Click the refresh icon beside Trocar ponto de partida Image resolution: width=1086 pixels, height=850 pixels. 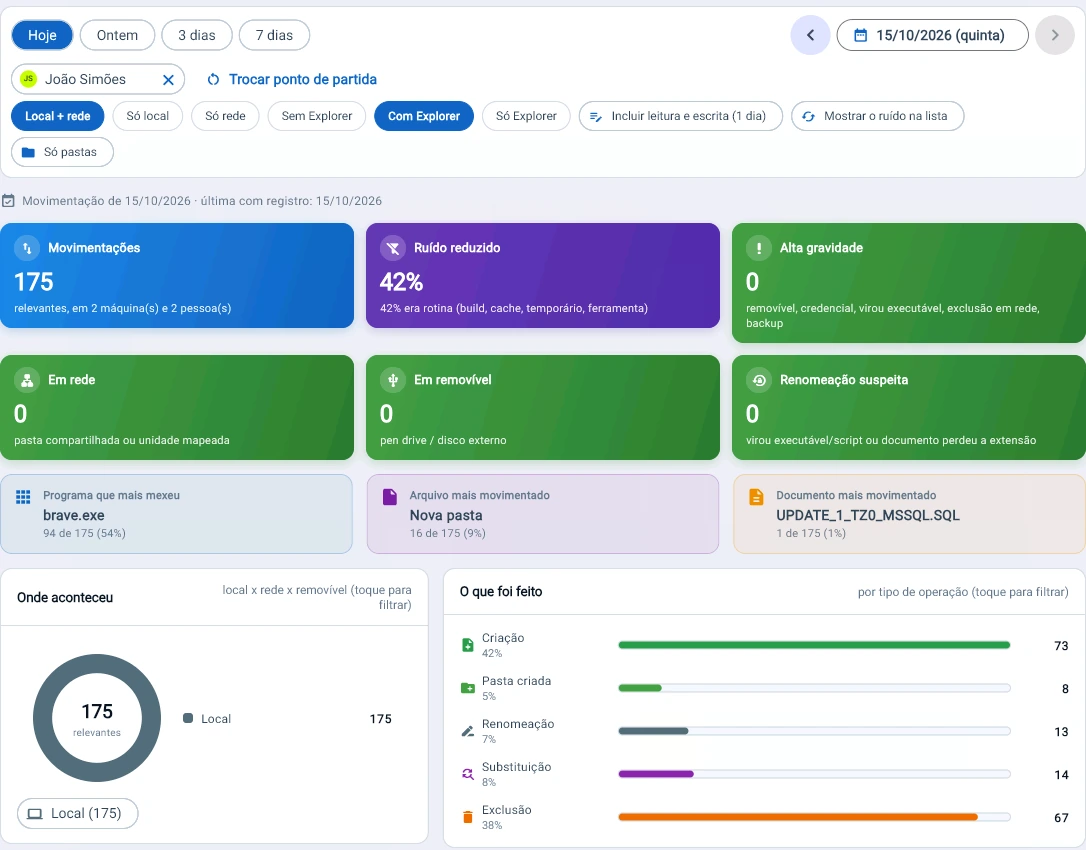pyautogui.click(x=213, y=80)
